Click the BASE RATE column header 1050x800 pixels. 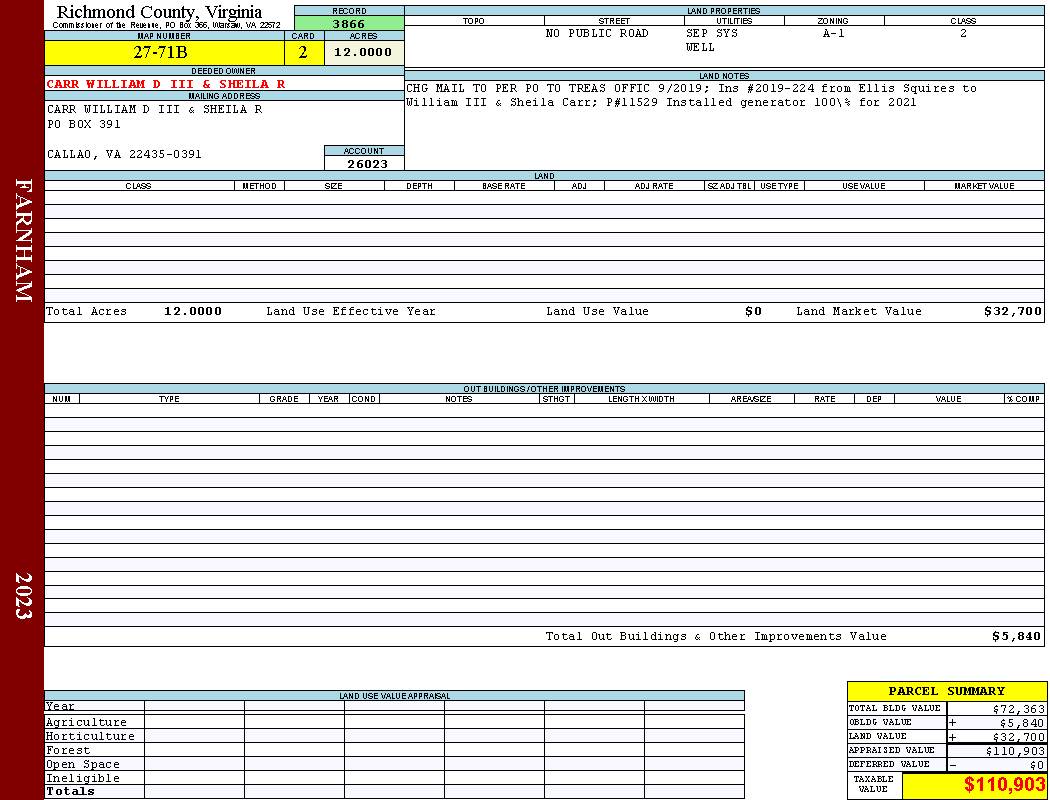pyautogui.click(x=504, y=186)
